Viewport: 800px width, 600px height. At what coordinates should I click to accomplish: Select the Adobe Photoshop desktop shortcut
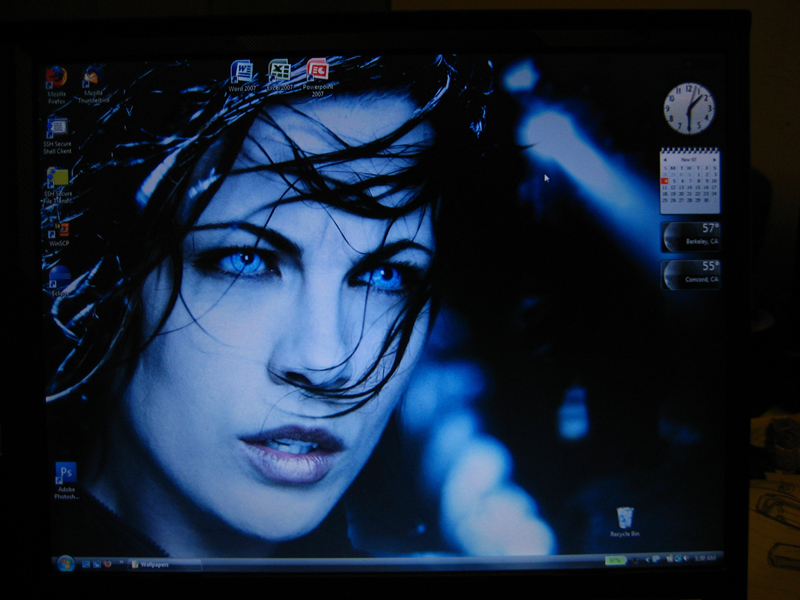(x=66, y=481)
